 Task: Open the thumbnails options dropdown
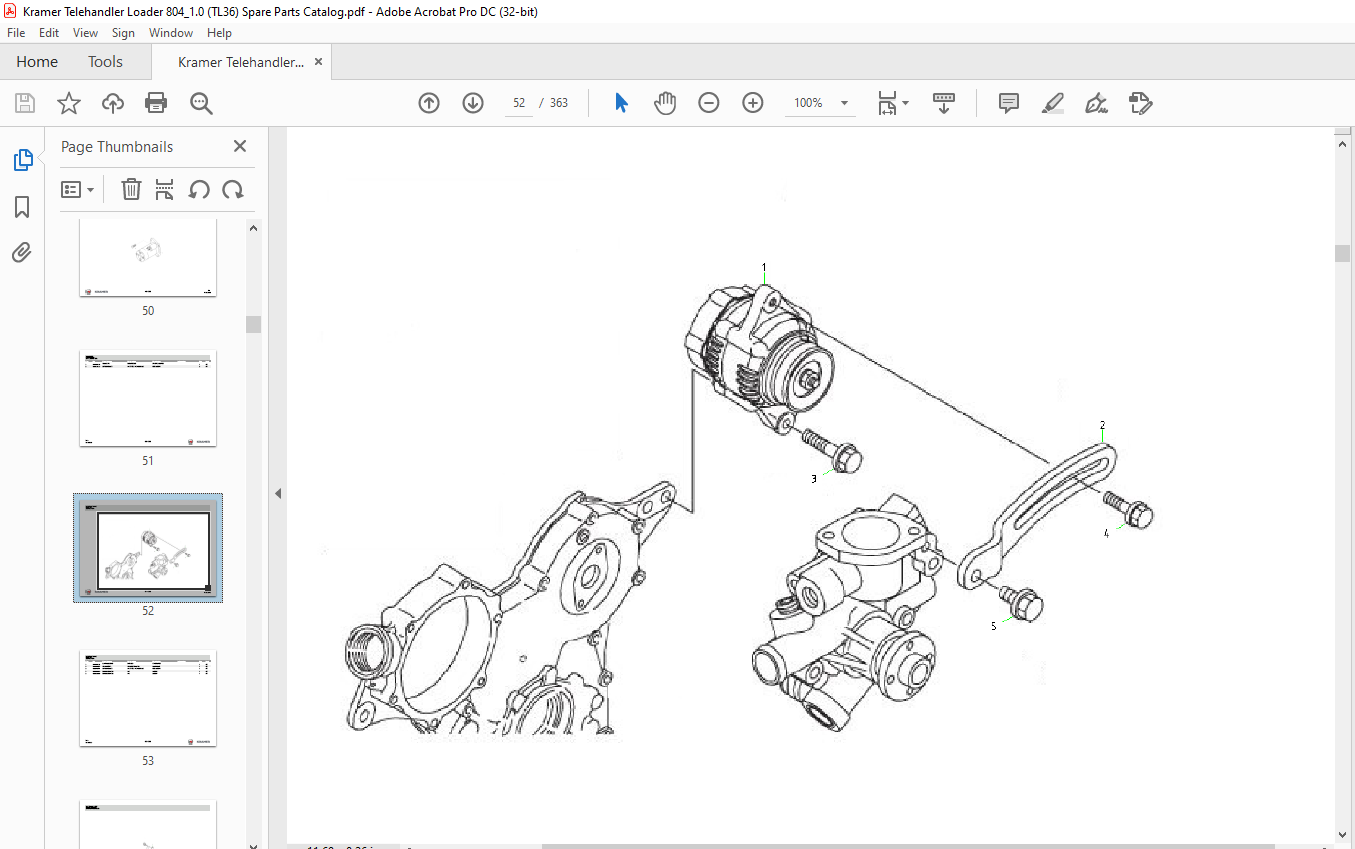tap(78, 189)
